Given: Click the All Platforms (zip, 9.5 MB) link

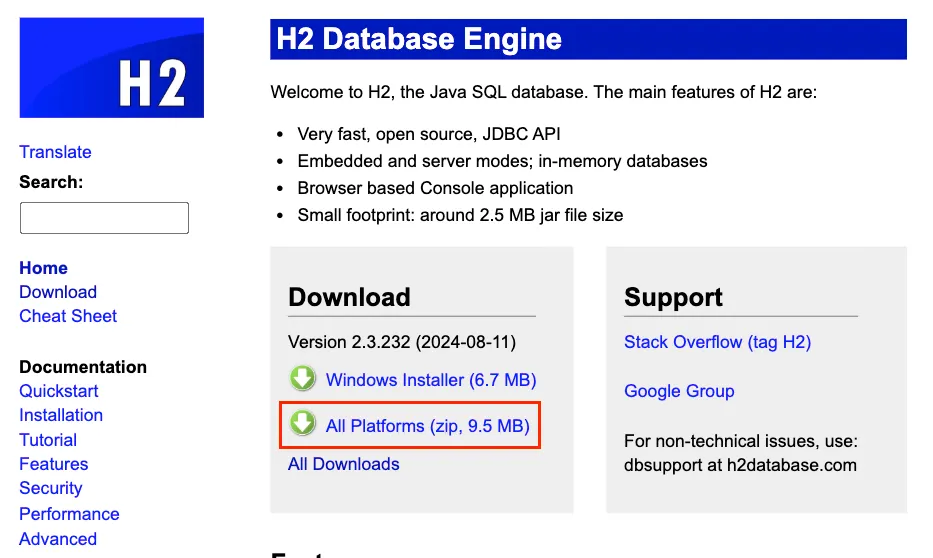Looking at the screenshot, I should click(427, 426).
